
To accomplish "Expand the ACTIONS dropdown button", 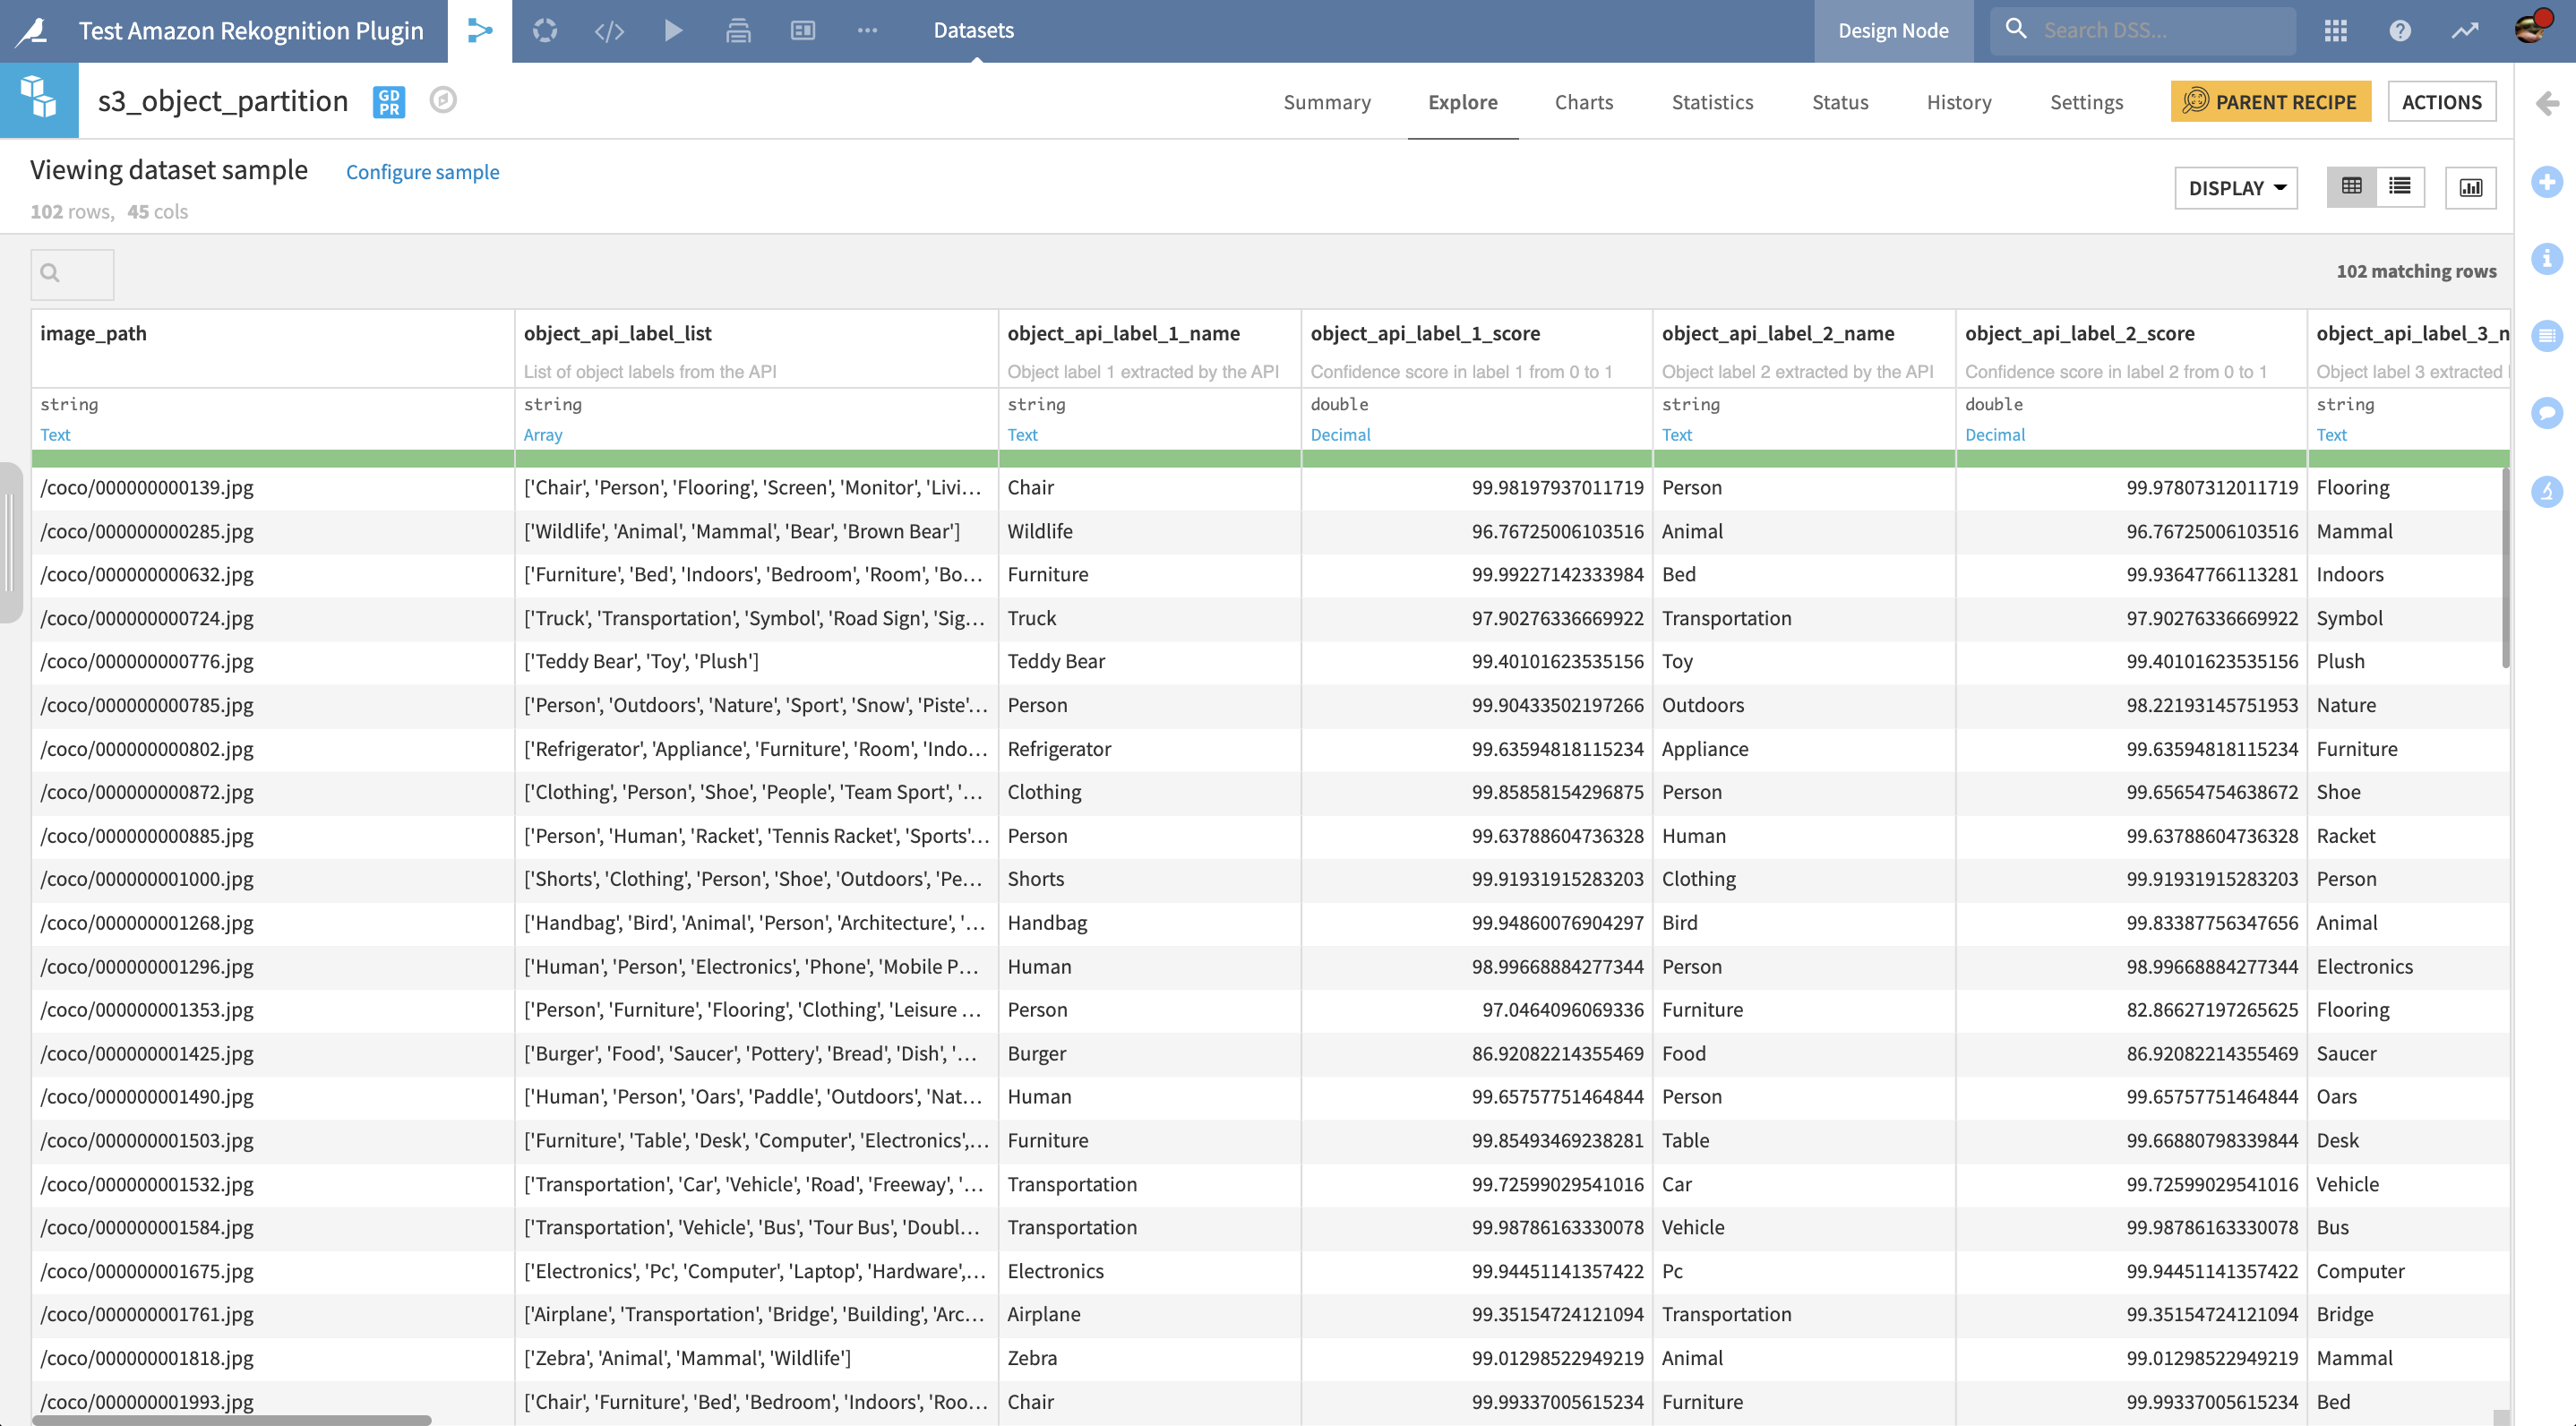I will pos(2443,100).
